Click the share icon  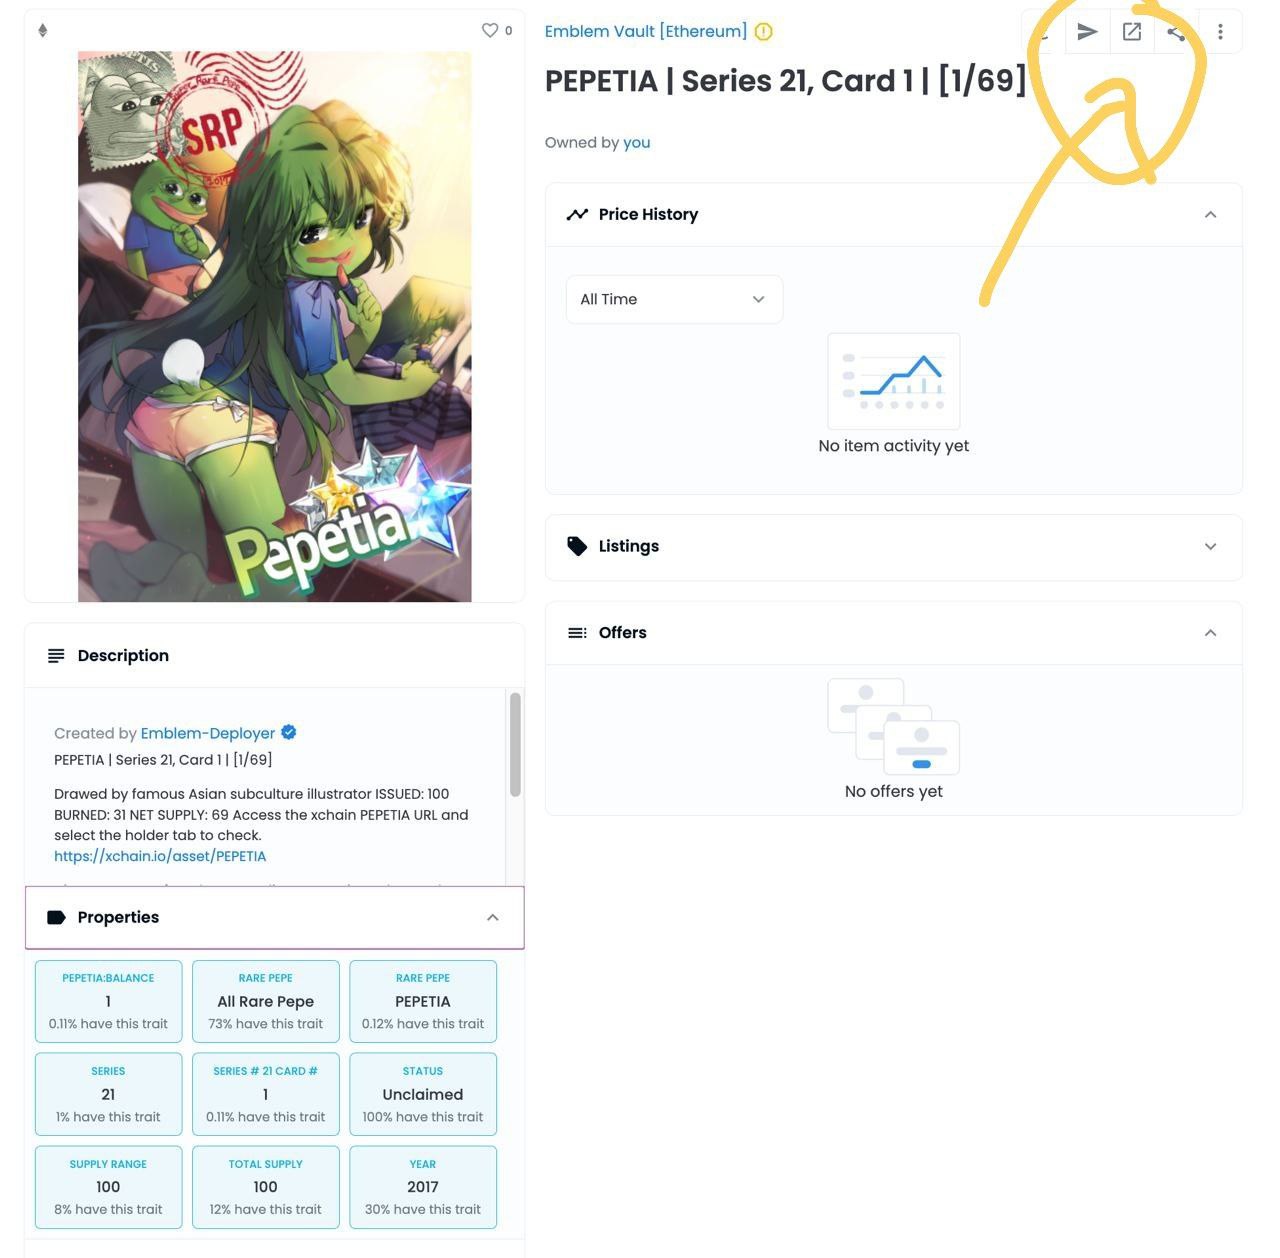(x=1176, y=32)
